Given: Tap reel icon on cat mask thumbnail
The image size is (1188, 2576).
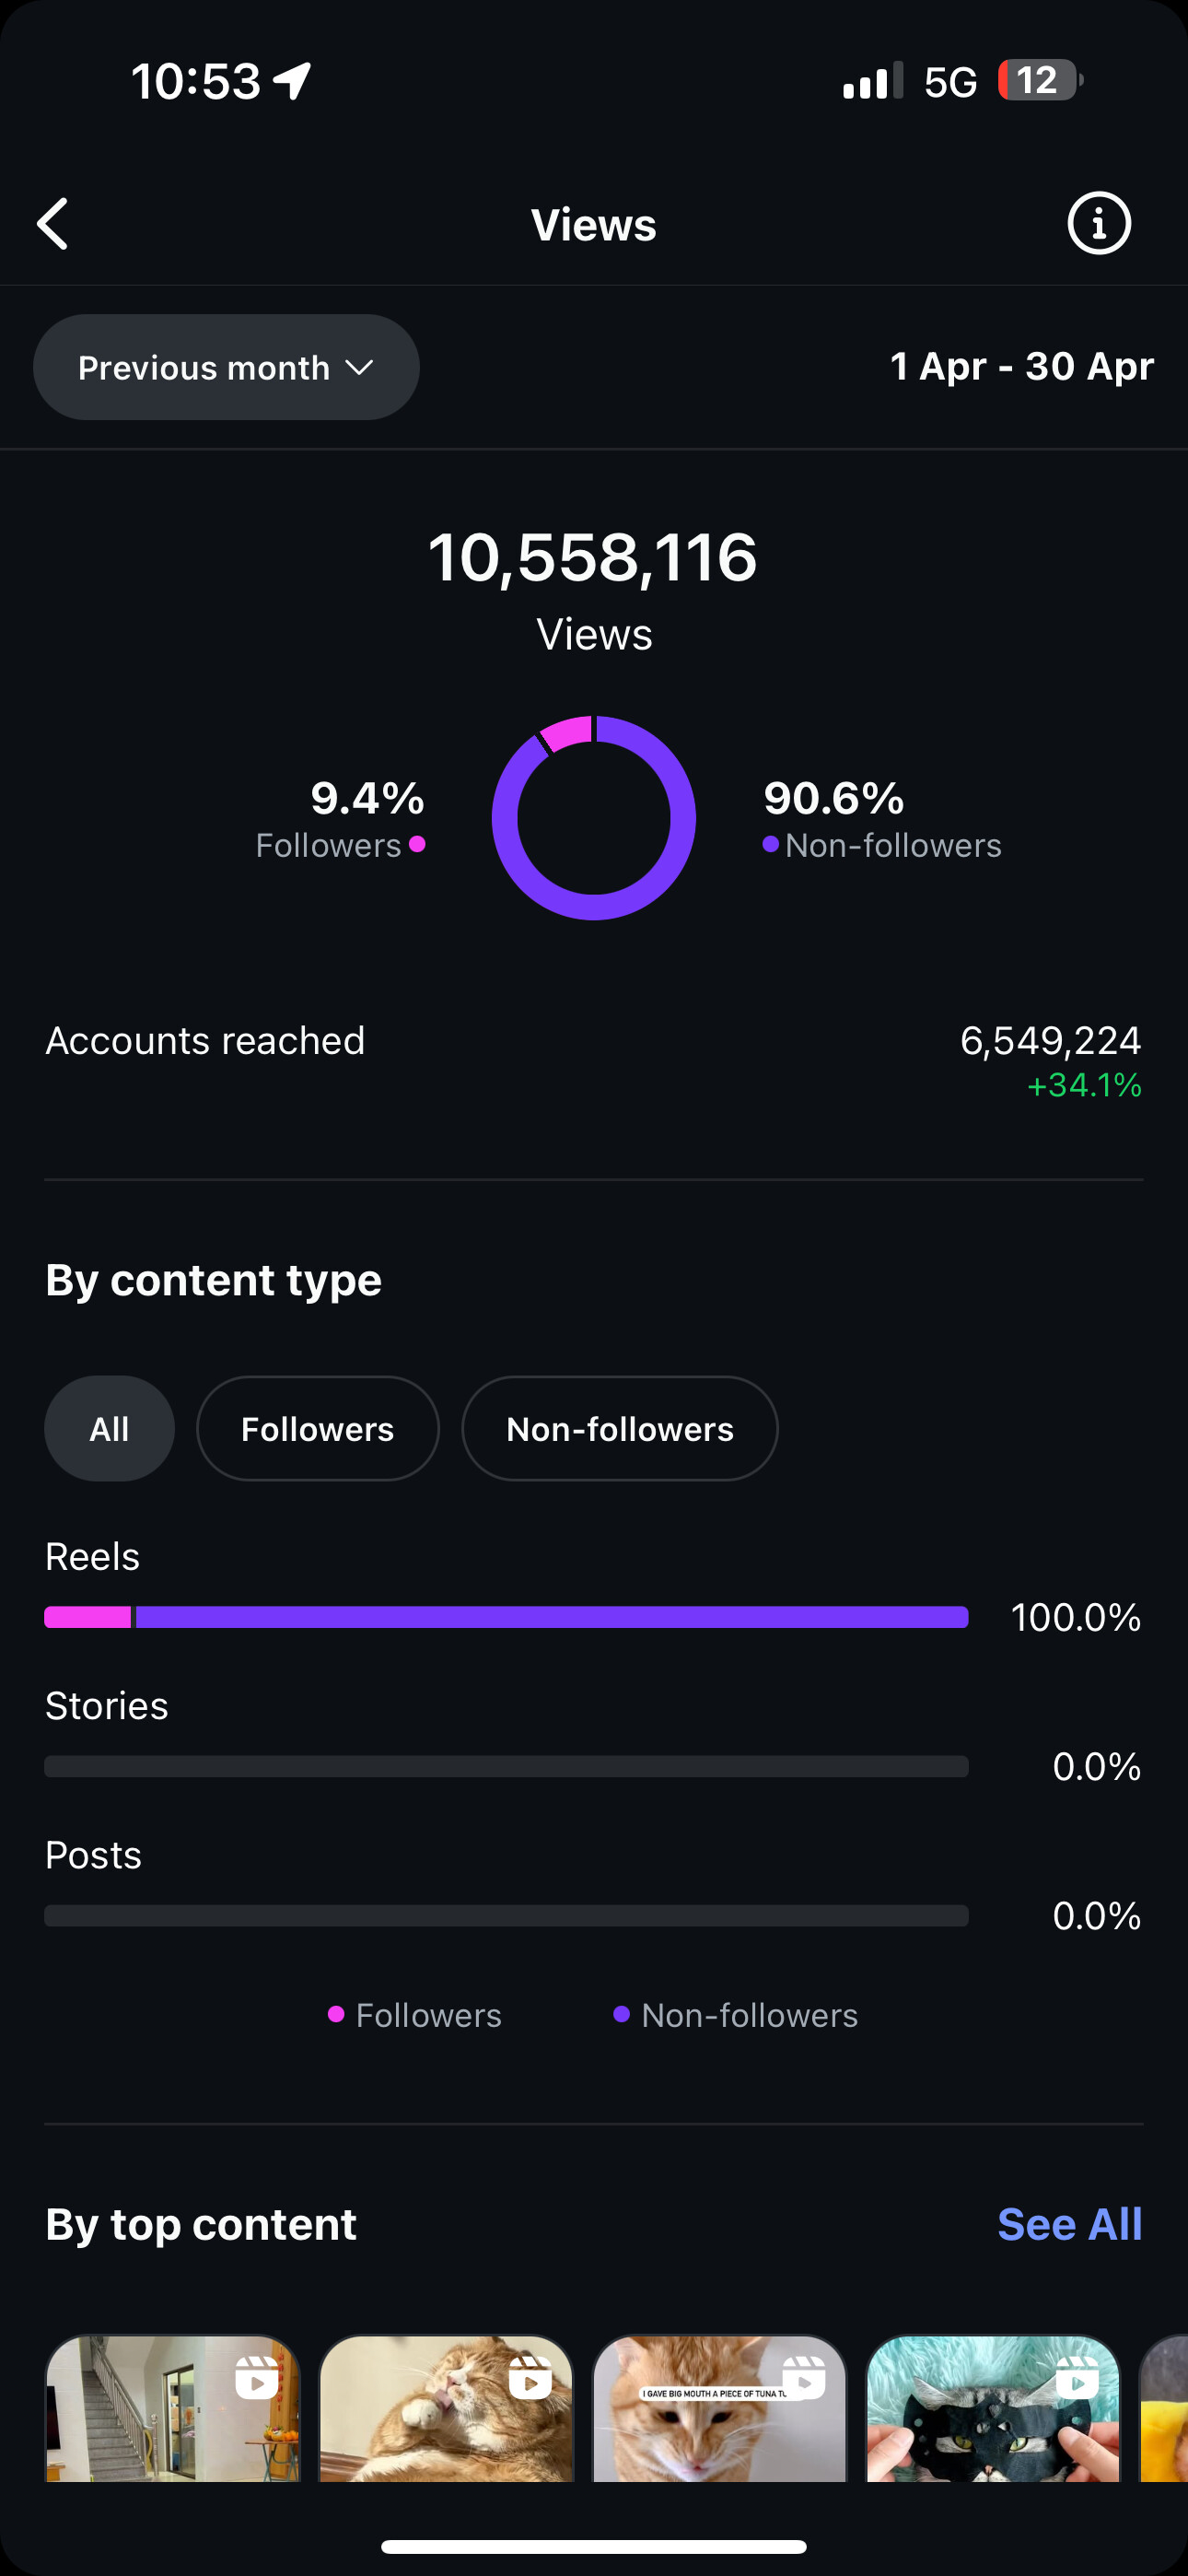Looking at the screenshot, I should pos(1077,2378).
